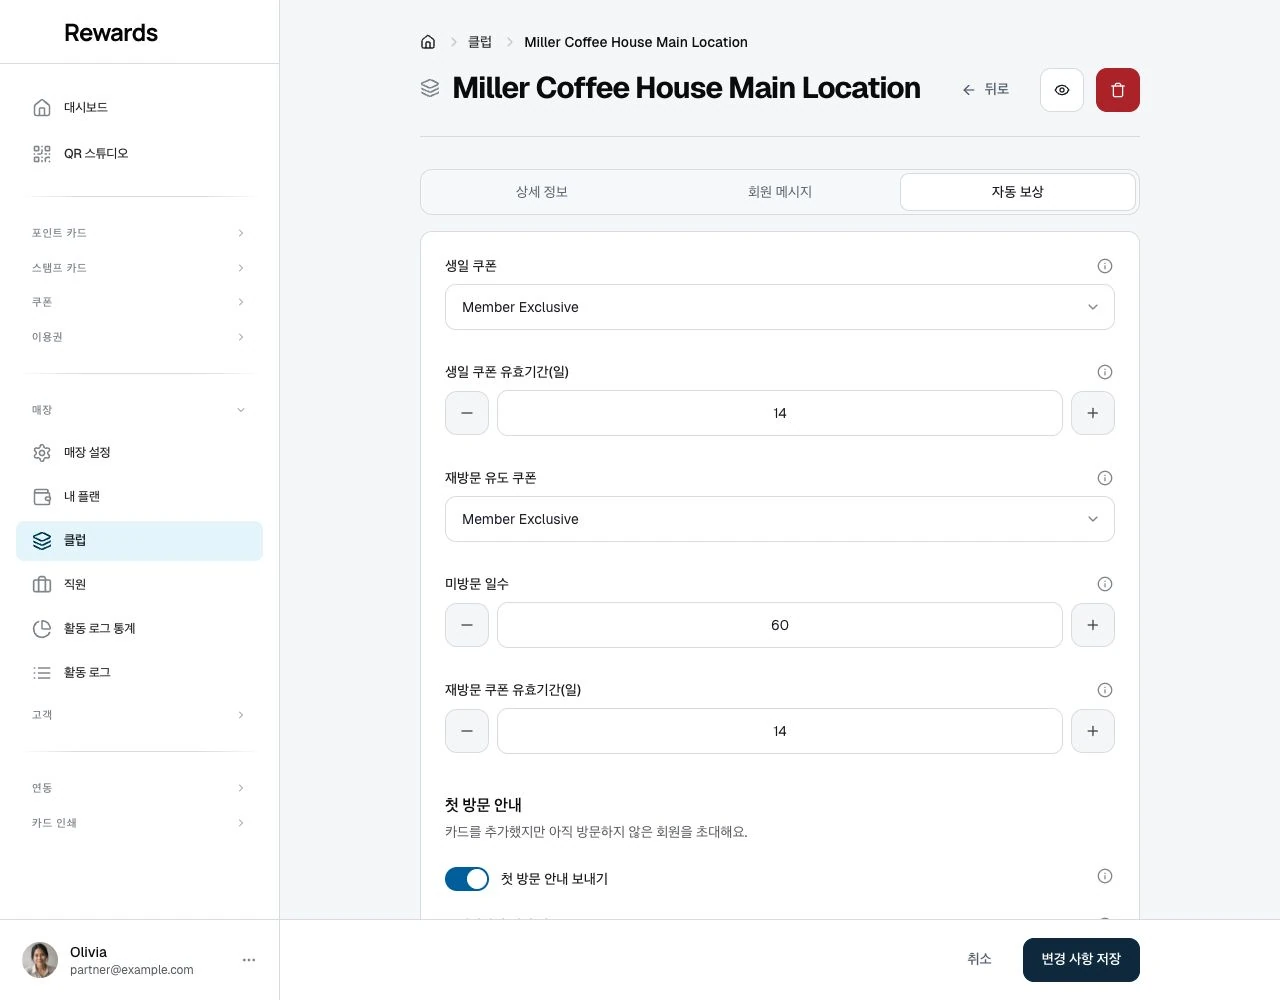Open the 생일 쿠폰 dropdown
Viewport: 1280px width, 1000px height.
pyautogui.click(x=780, y=307)
